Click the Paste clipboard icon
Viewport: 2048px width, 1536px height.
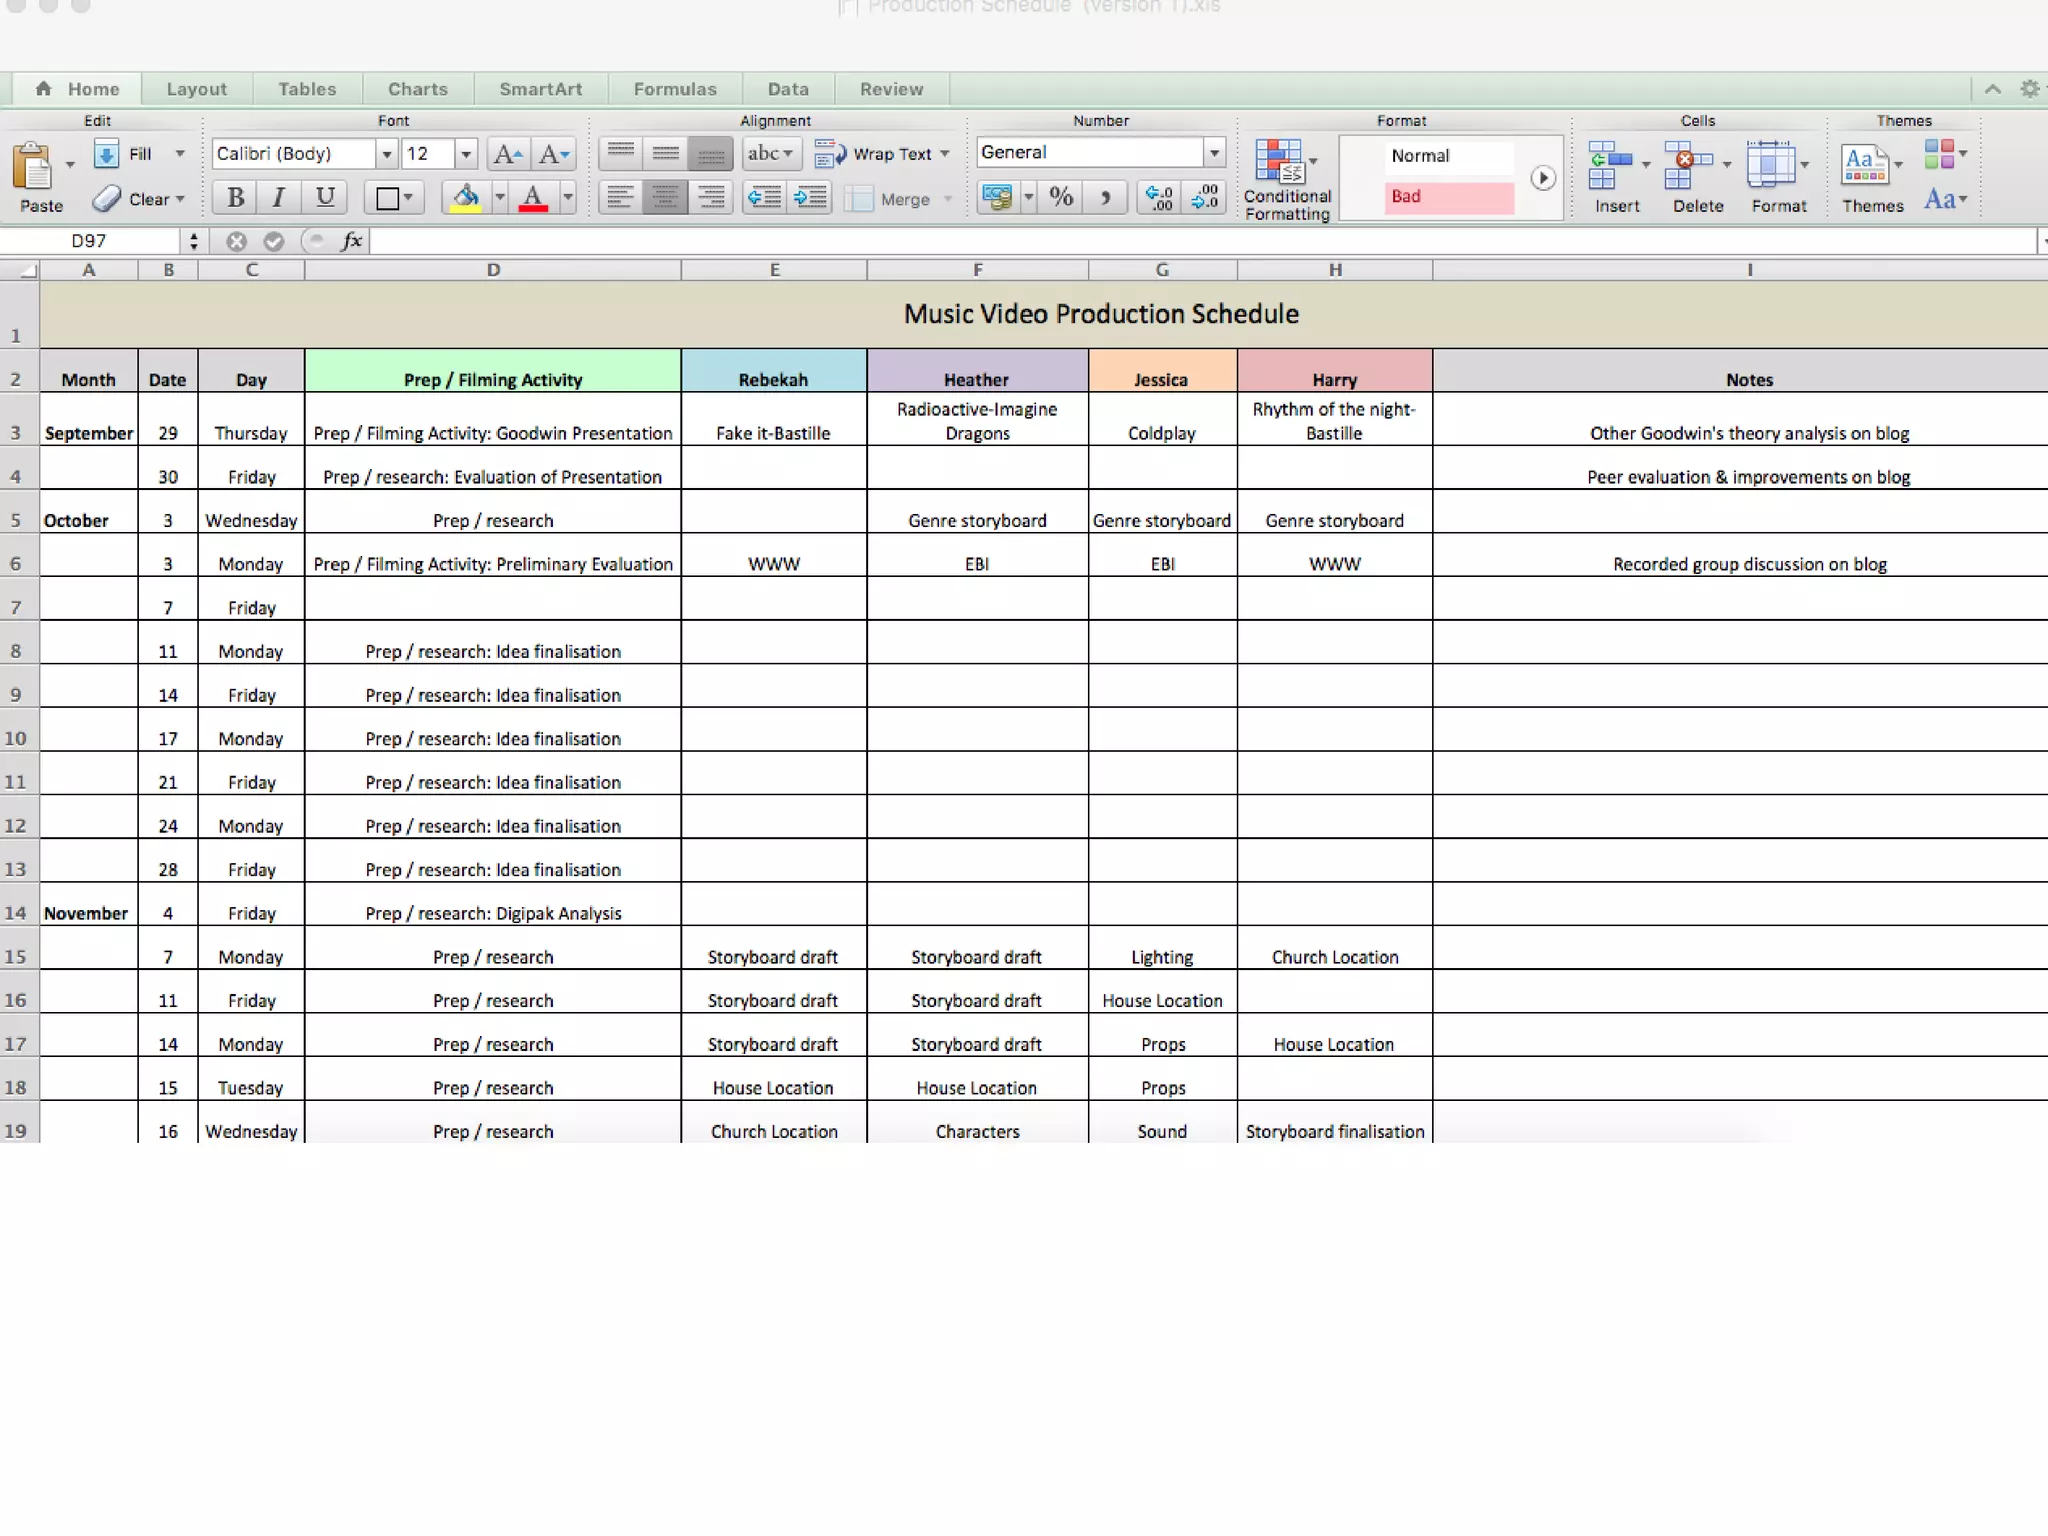33,167
